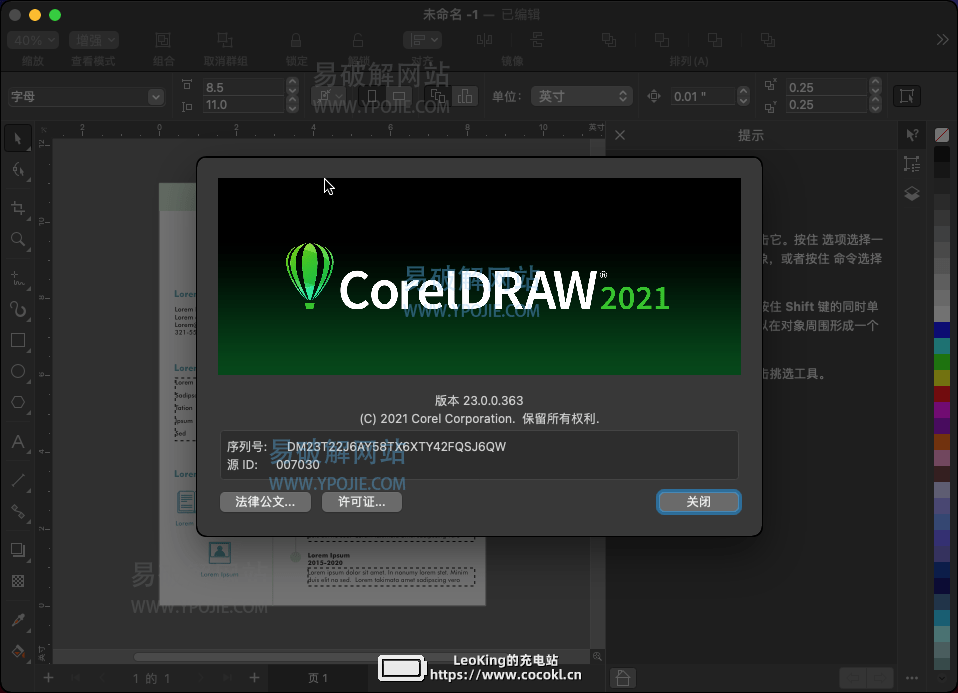Screen dimensions: 958x693
Task: Choose the Connector tool
Action: click(x=18, y=512)
